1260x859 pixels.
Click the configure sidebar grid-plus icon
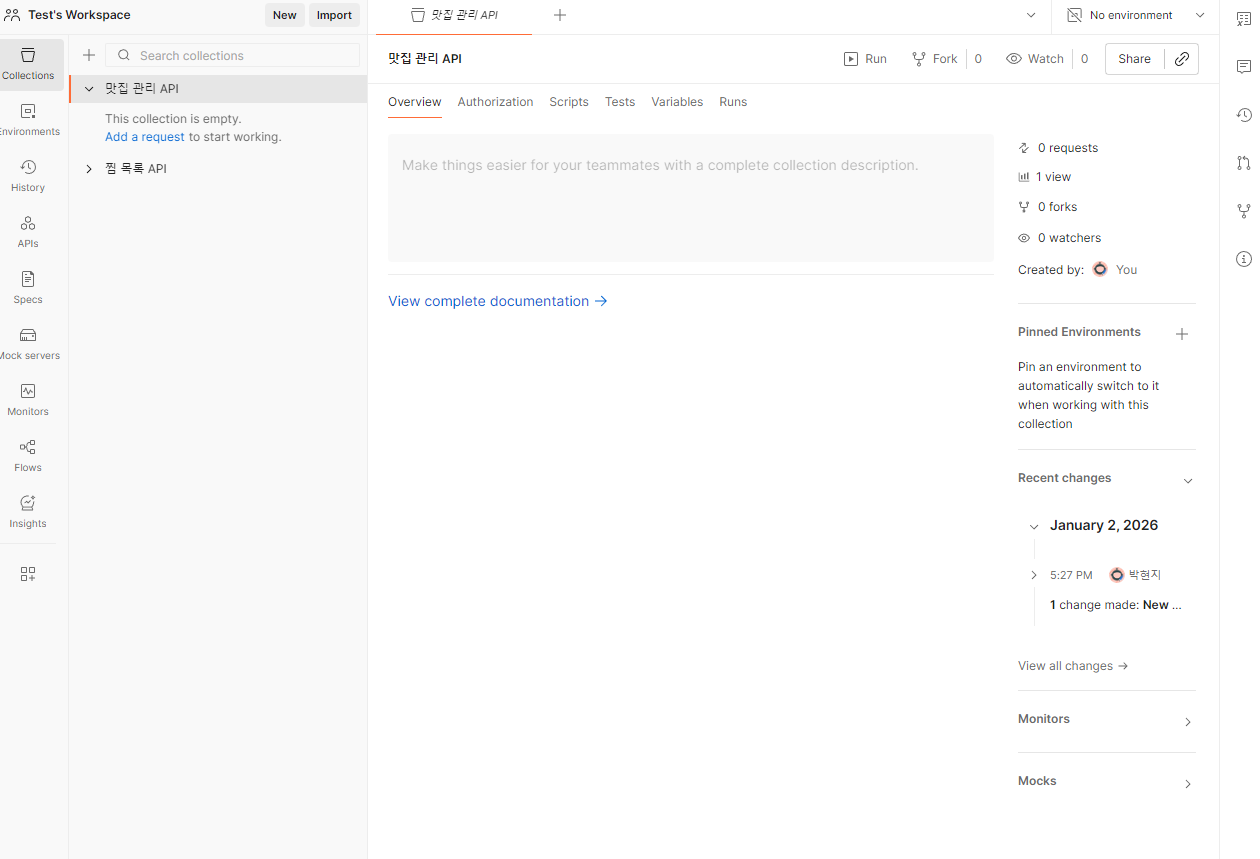28,574
